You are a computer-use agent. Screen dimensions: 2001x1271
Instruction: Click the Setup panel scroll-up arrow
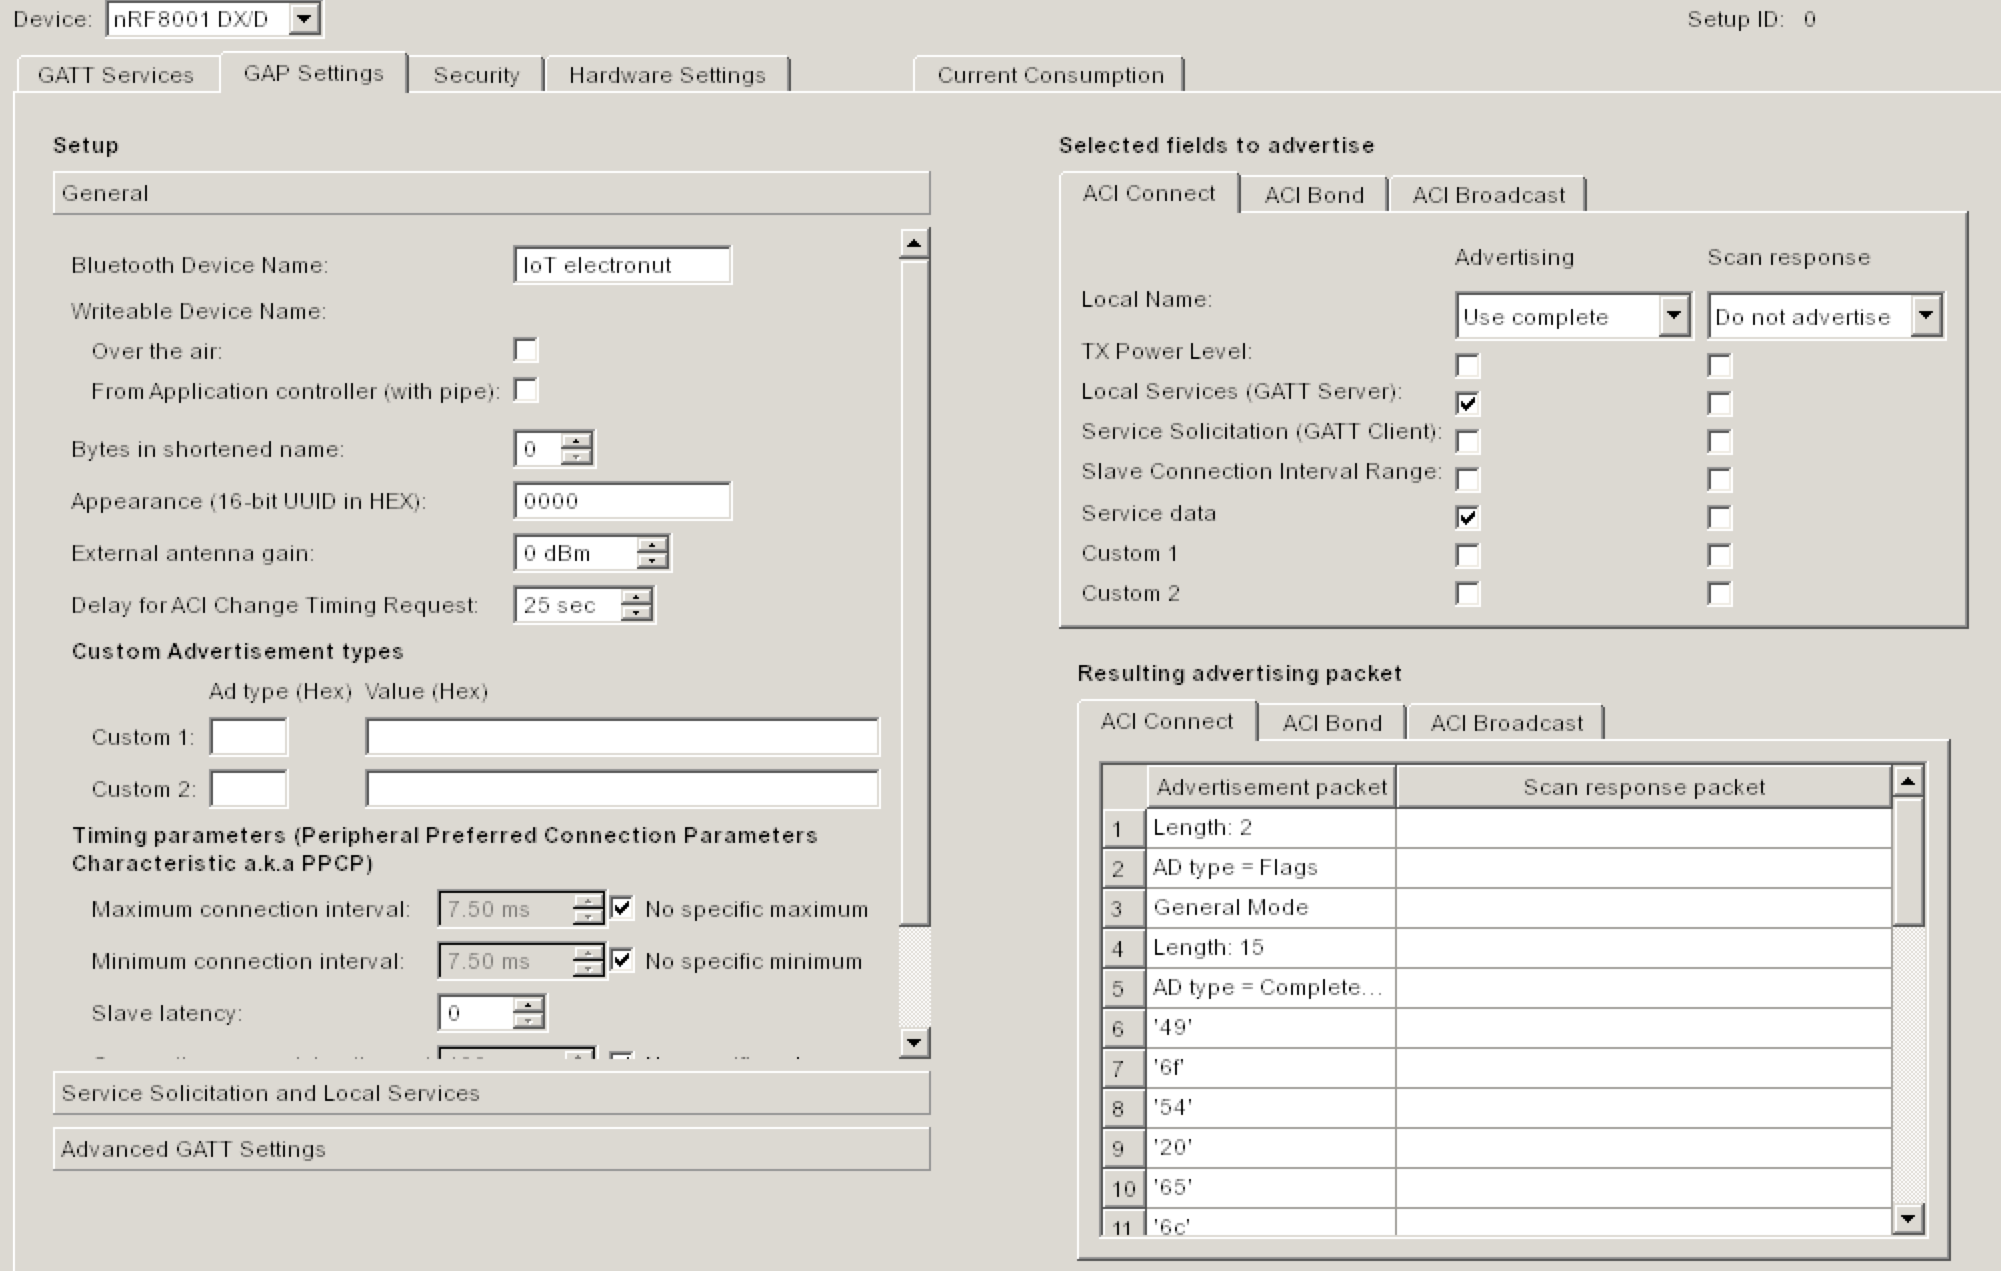pyautogui.click(x=913, y=244)
